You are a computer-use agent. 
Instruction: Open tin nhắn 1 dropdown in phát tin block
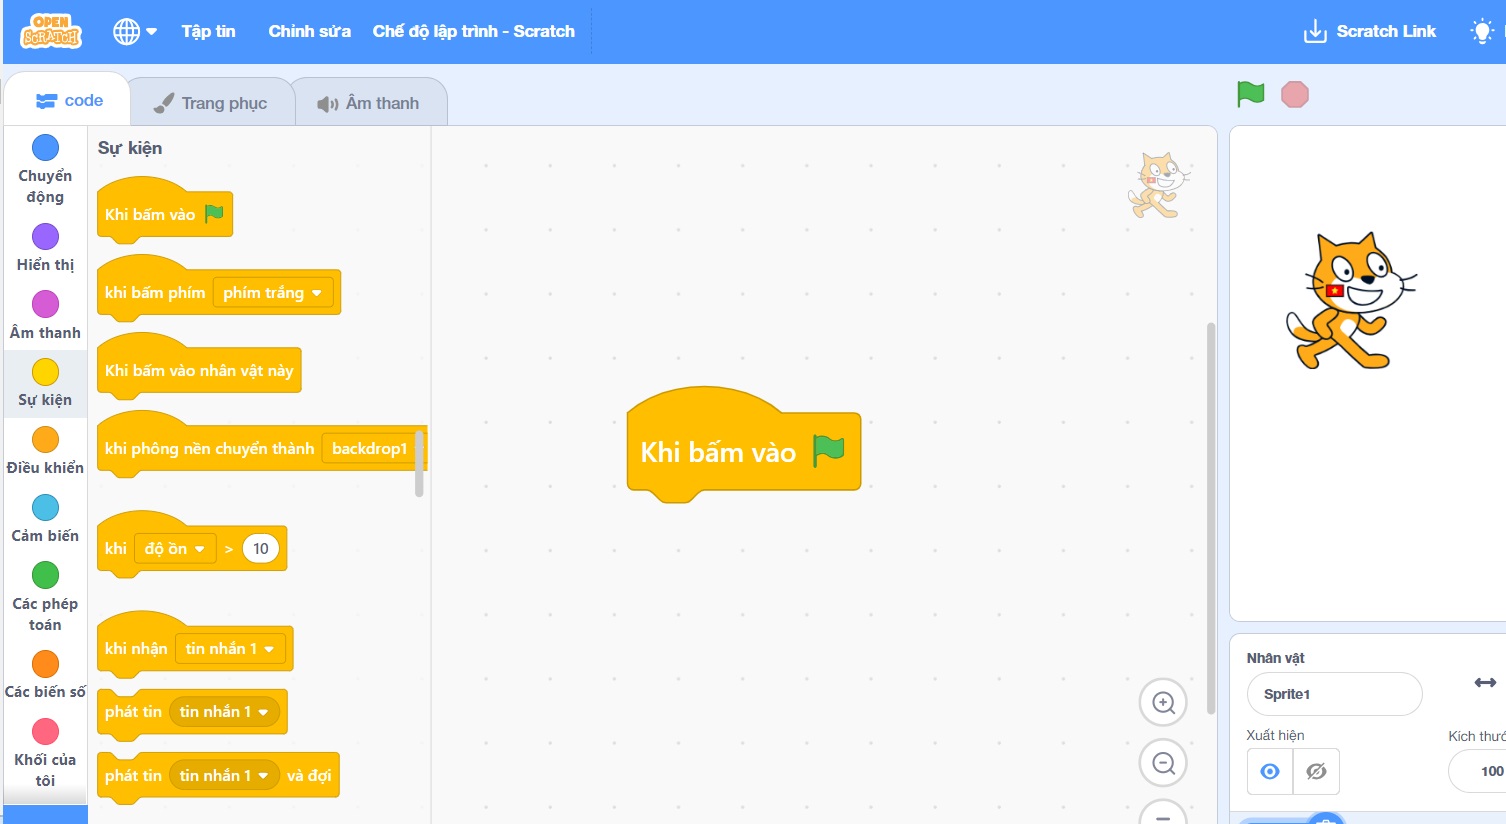point(224,712)
